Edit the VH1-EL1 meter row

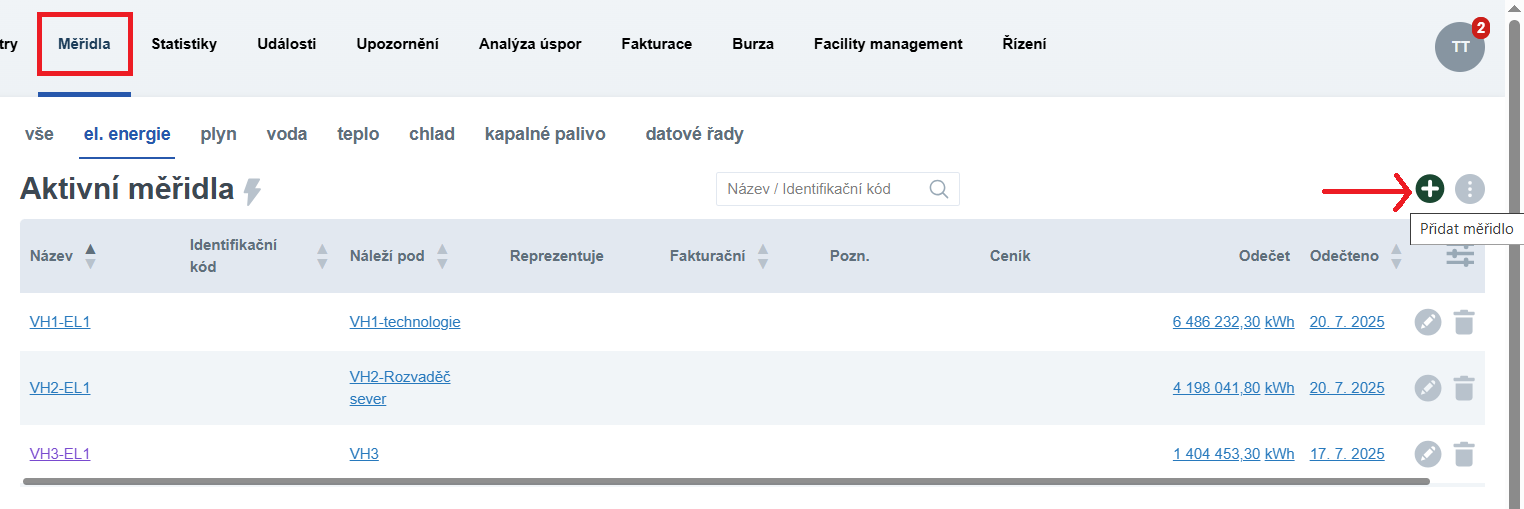(1428, 322)
